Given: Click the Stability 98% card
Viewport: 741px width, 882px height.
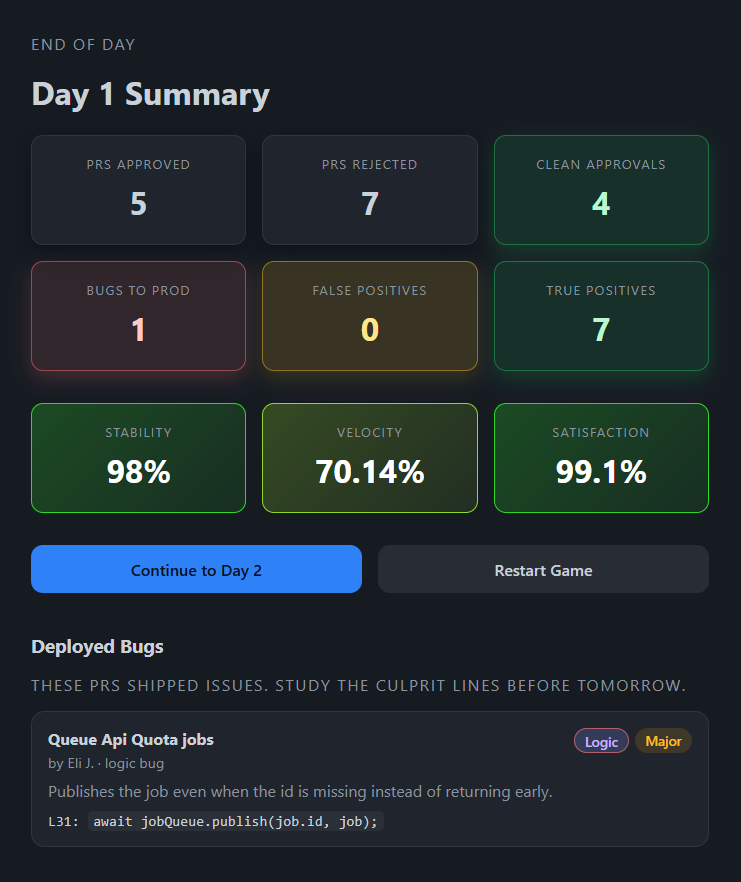Looking at the screenshot, I should click(x=138, y=458).
